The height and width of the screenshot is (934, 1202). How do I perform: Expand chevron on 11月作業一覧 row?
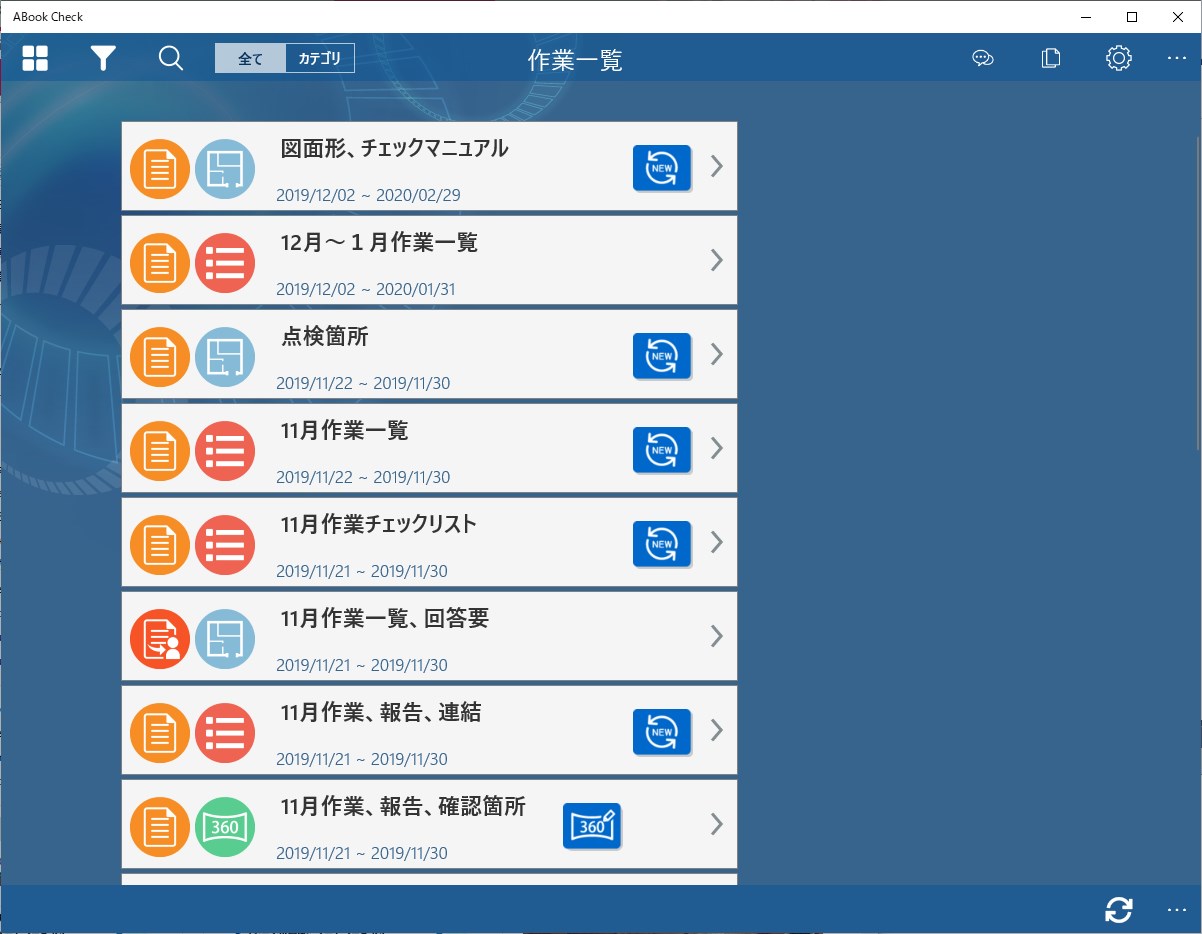point(716,448)
